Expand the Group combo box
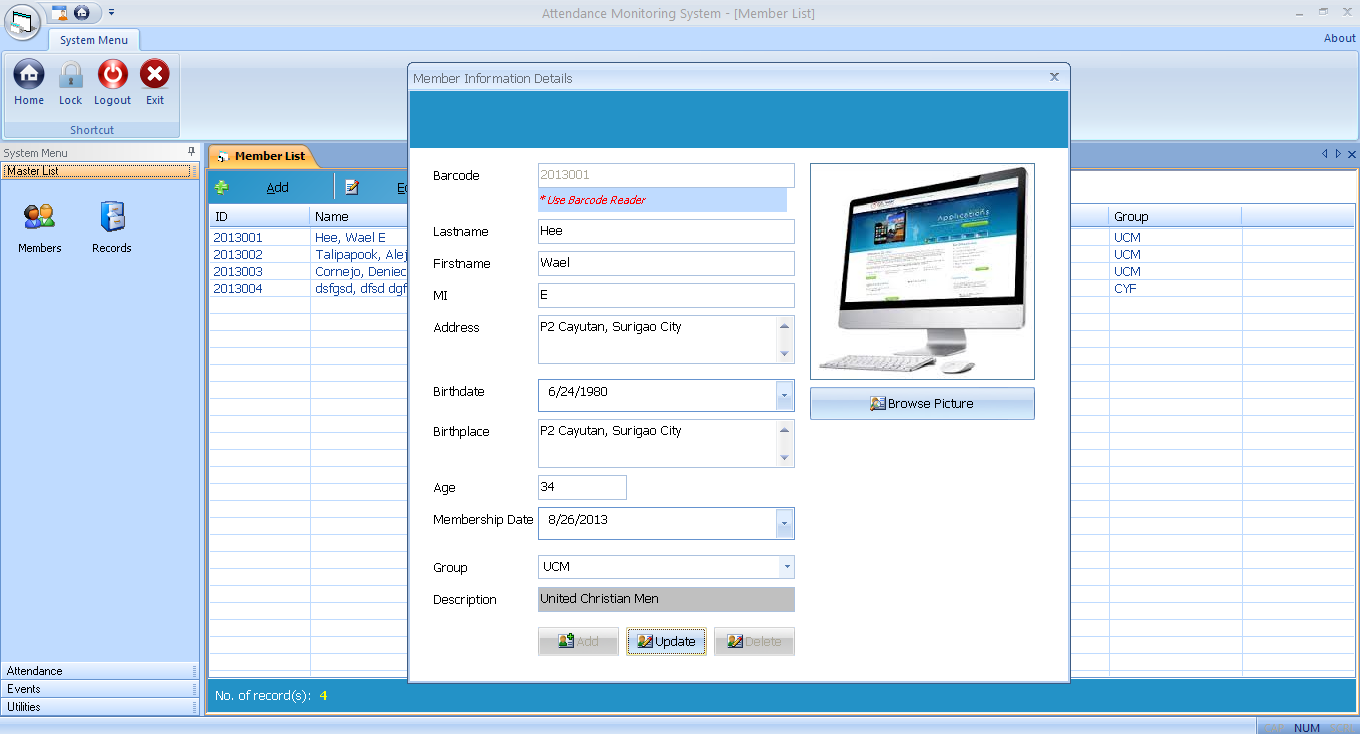Viewport: 1360px width, 734px height. (787, 567)
